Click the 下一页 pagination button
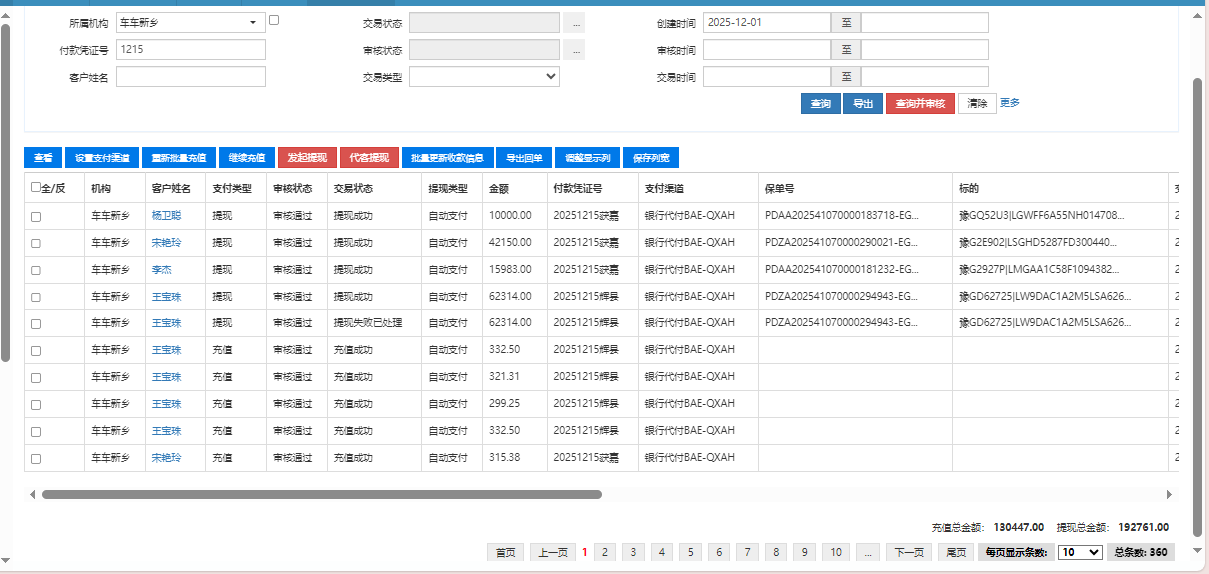The width and height of the screenshot is (1209, 574). coord(908,552)
